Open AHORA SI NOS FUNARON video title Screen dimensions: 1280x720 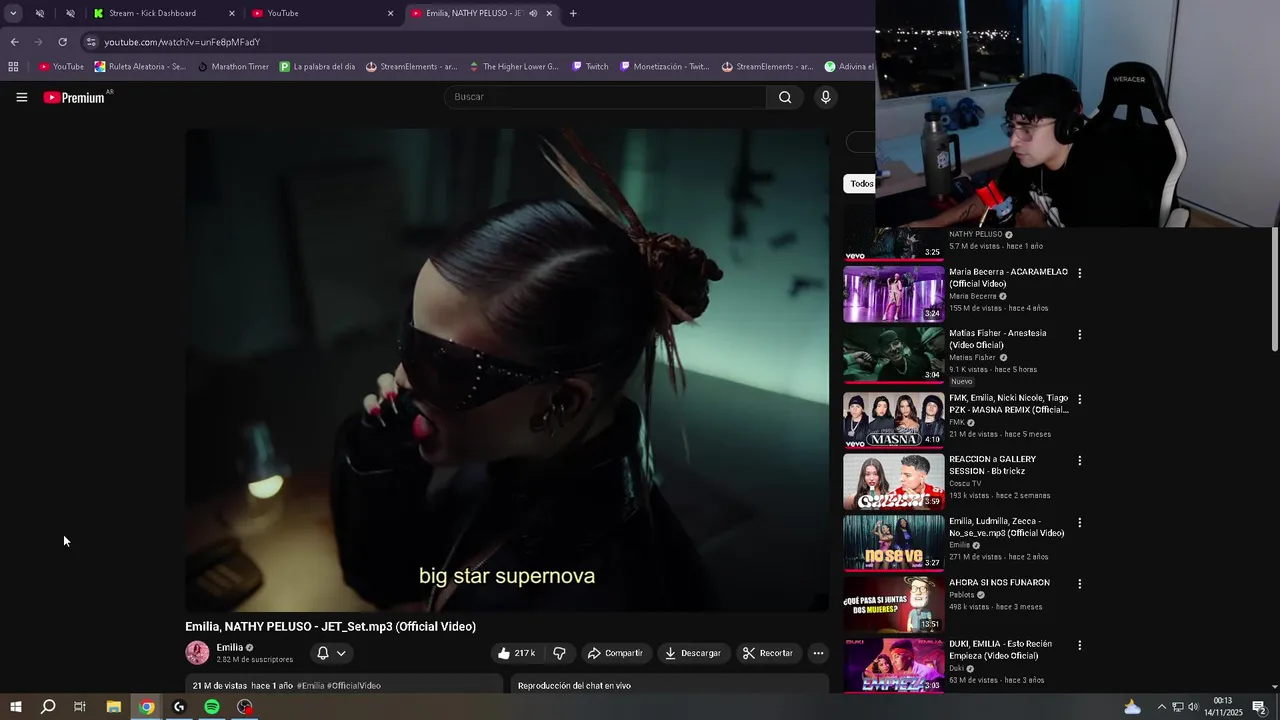coord(999,583)
